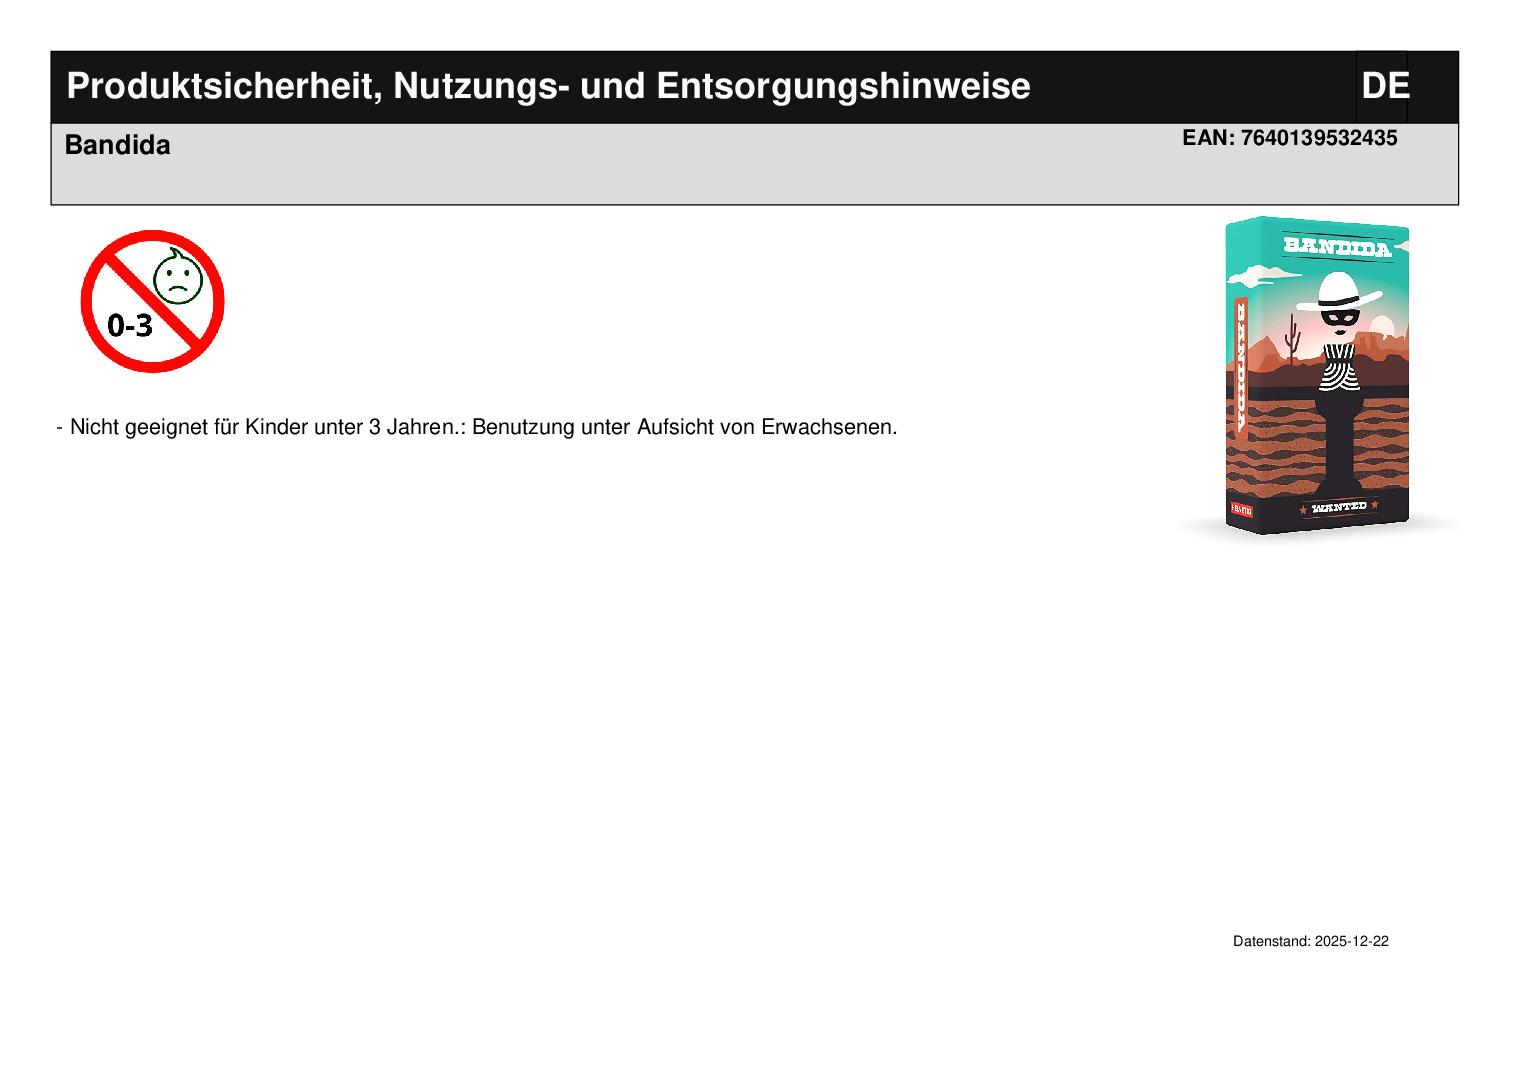Click the cactus on the box art

pos(1292,335)
